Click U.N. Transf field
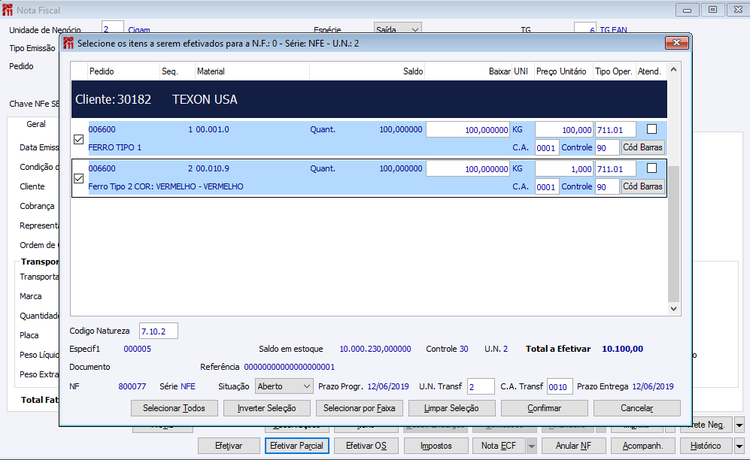This screenshot has height=460, width=750. pyautogui.click(x=480, y=386)
